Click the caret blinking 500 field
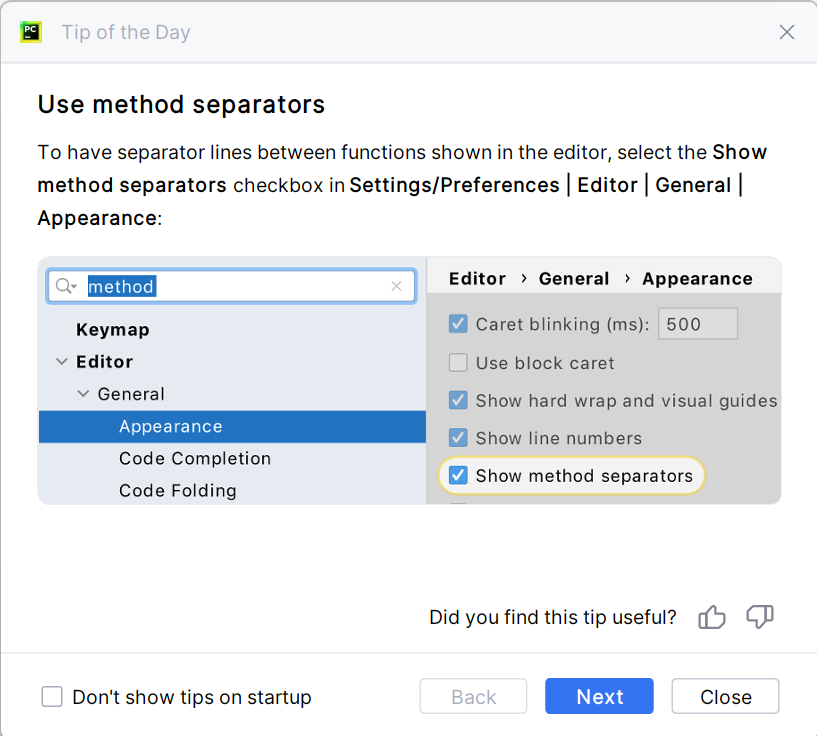This screenshot has width=817, height=736. click(x=697, y=324)
